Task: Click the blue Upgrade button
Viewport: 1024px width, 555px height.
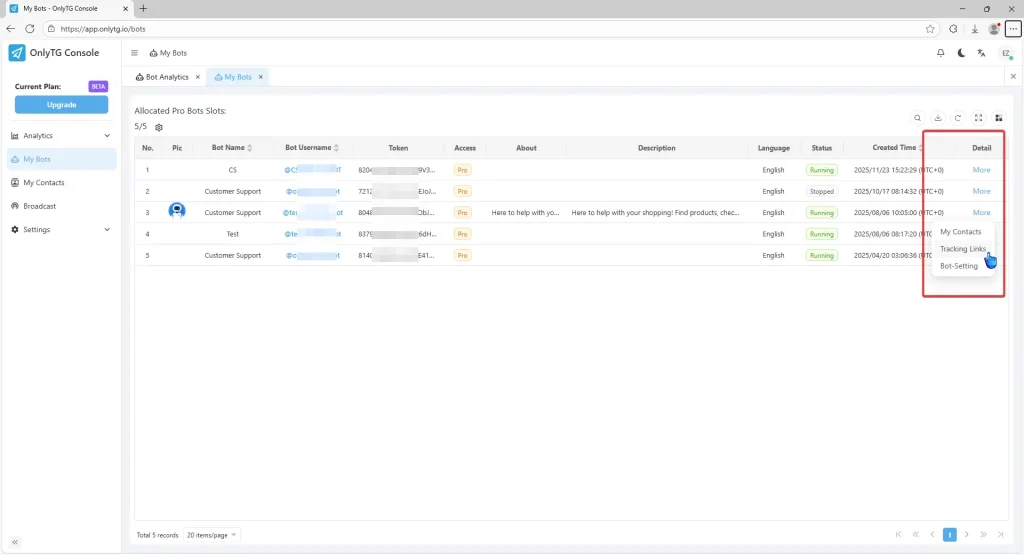Action: [61, 105]
